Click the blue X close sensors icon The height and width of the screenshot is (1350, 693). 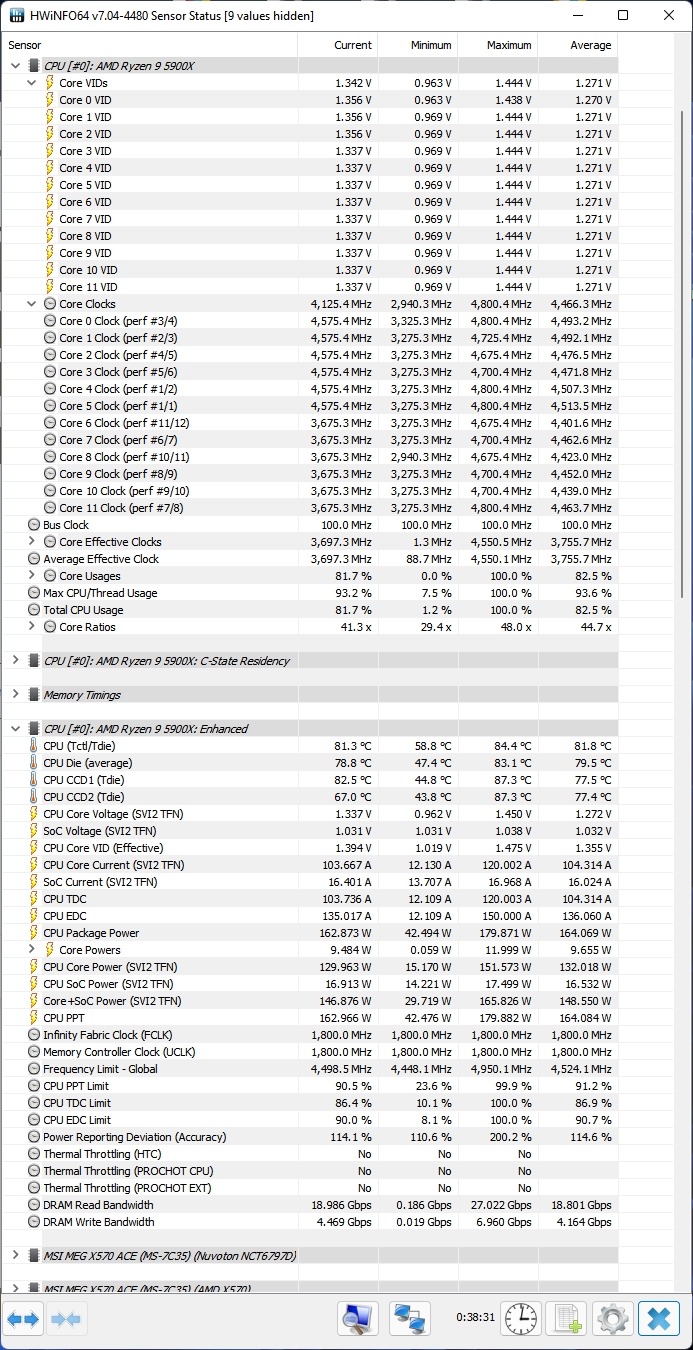(658, 1319)
